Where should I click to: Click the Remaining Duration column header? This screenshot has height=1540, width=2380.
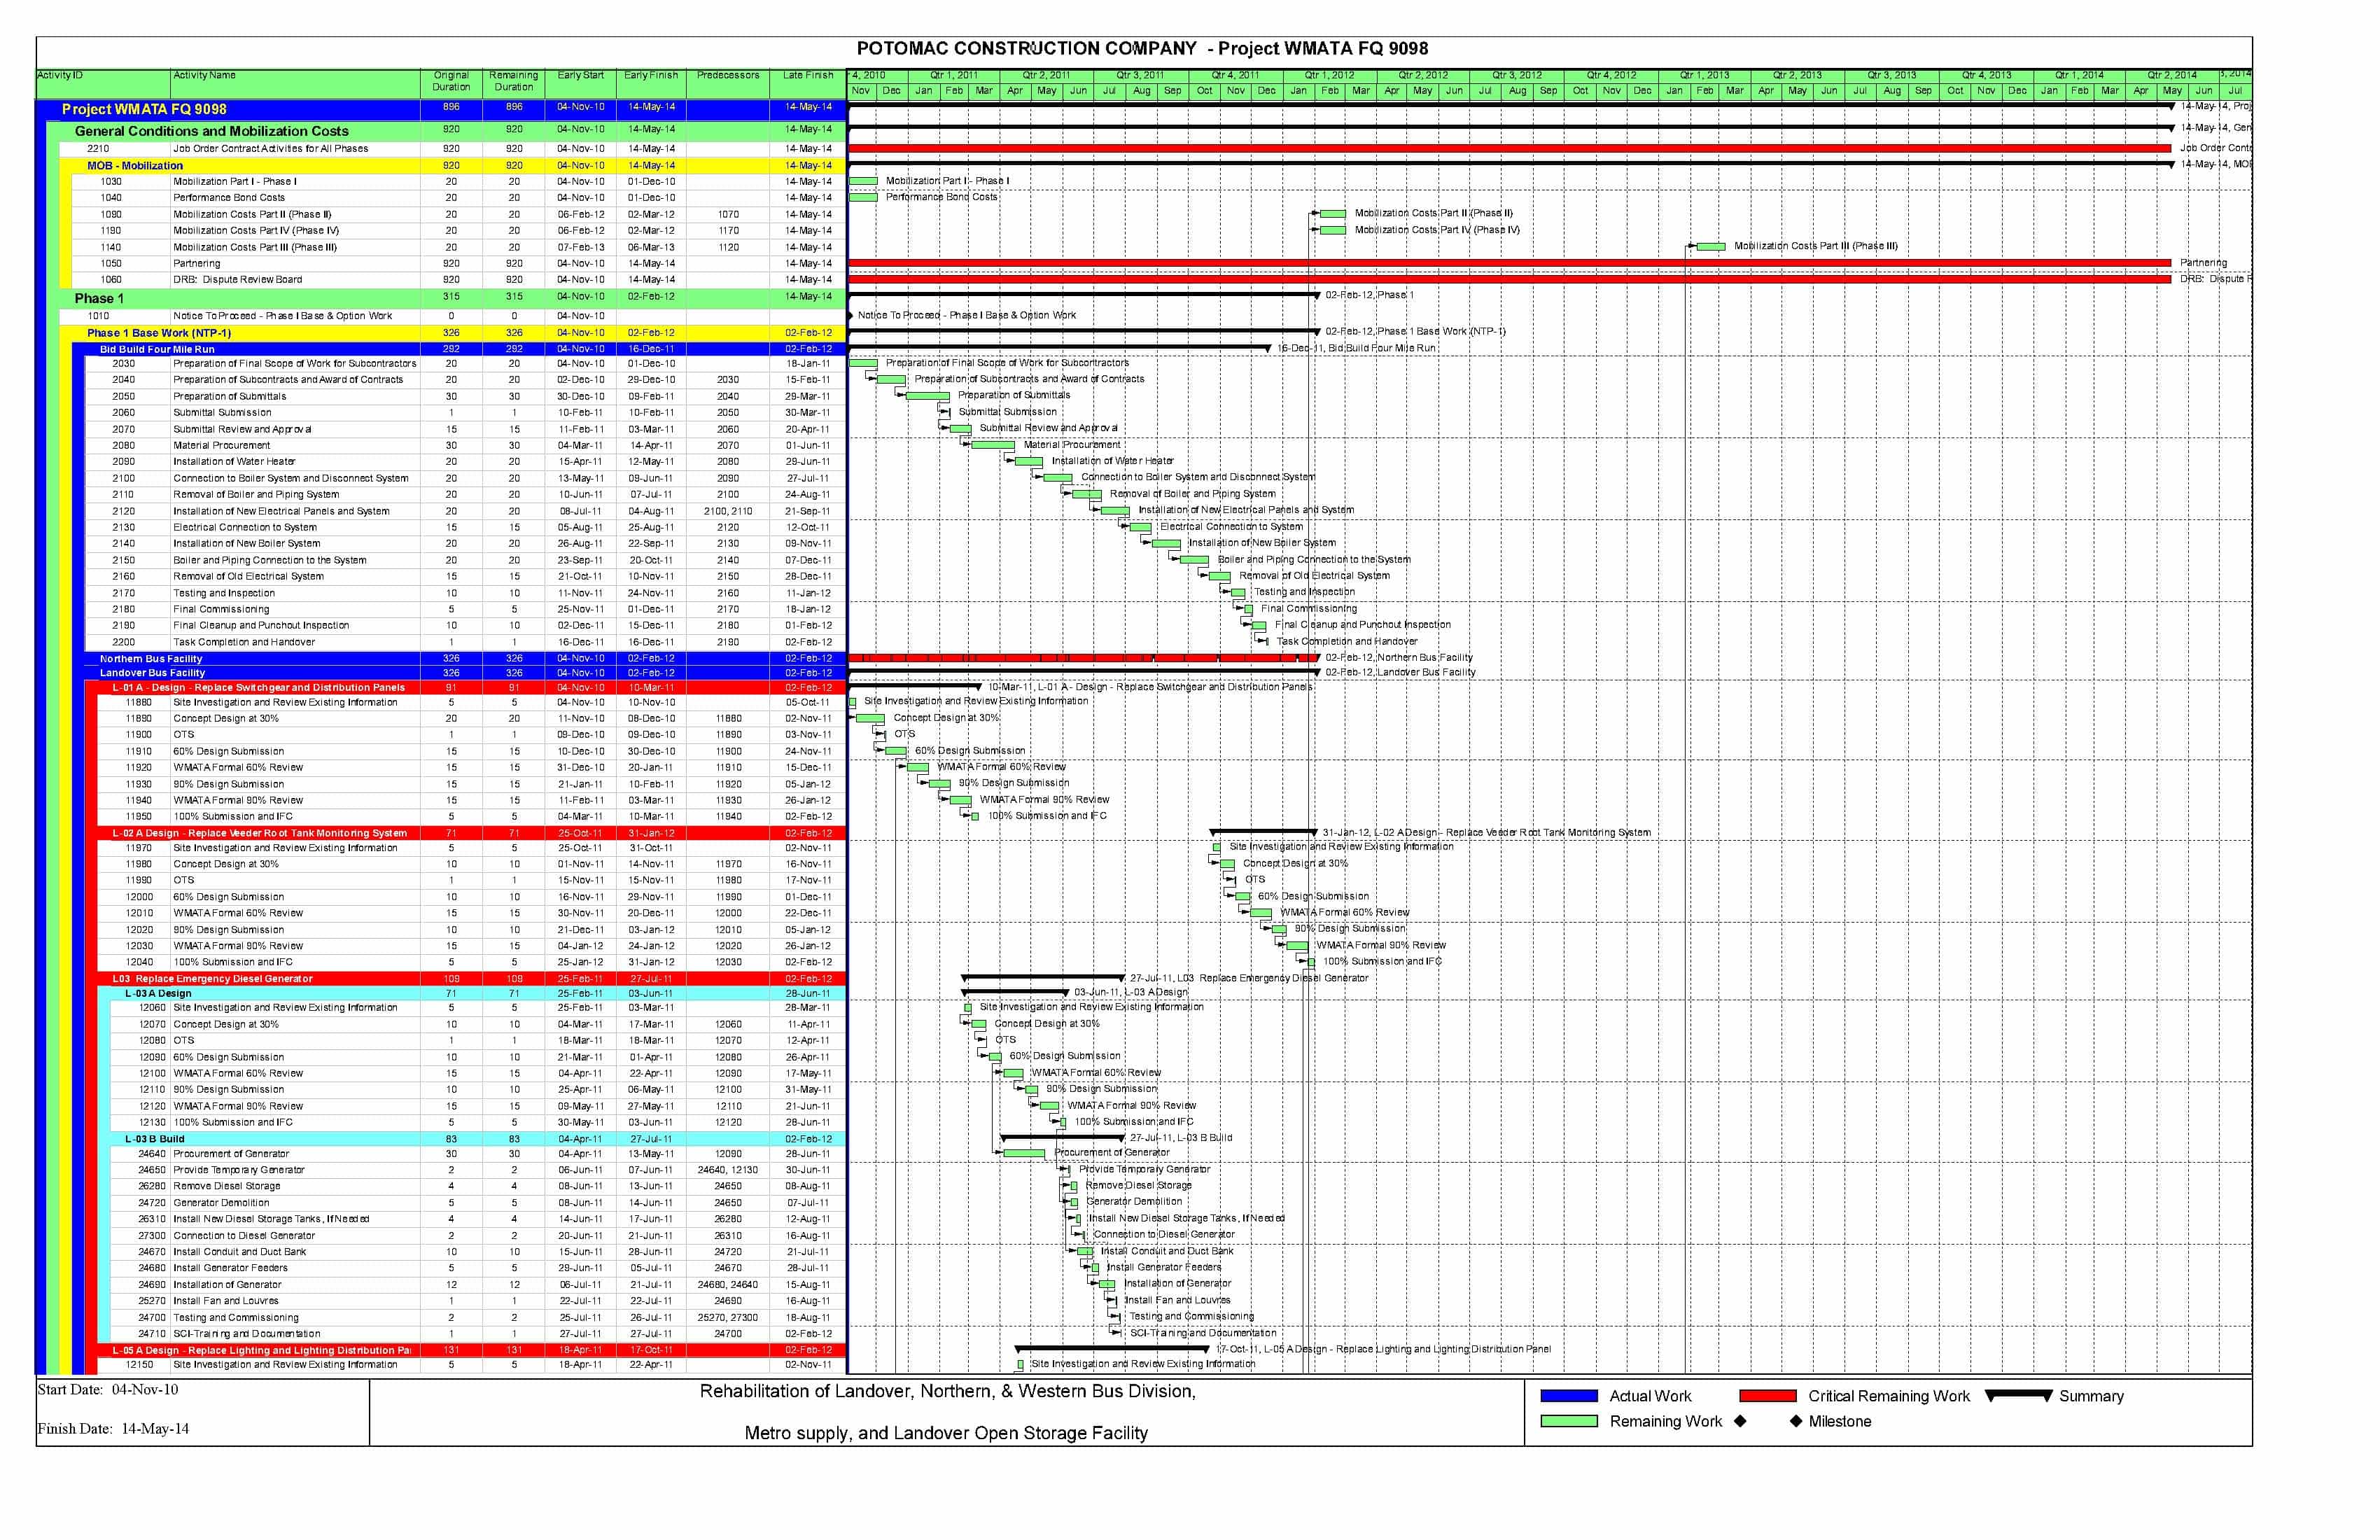click(514, 83)
